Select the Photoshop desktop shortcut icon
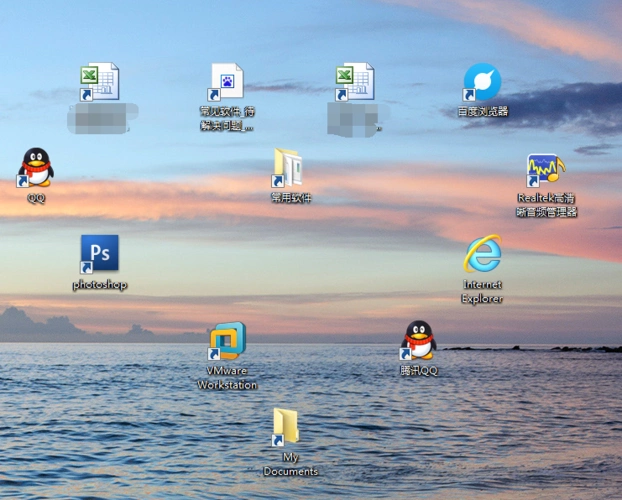Screen dimensions: 622x500 [x=99, y=254]
